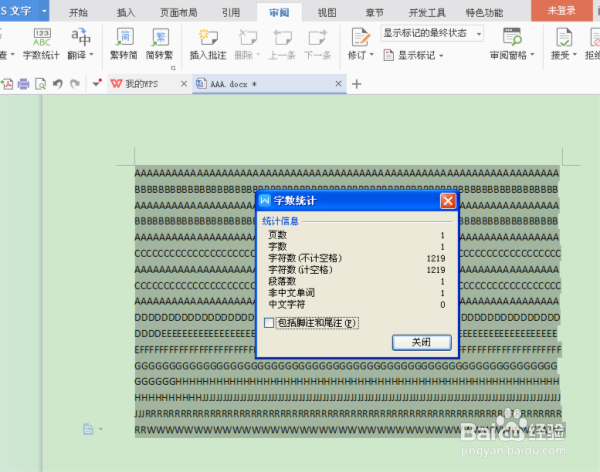Click the export to PDF icon
600x472 pixels.
click(x=7, y=84)
